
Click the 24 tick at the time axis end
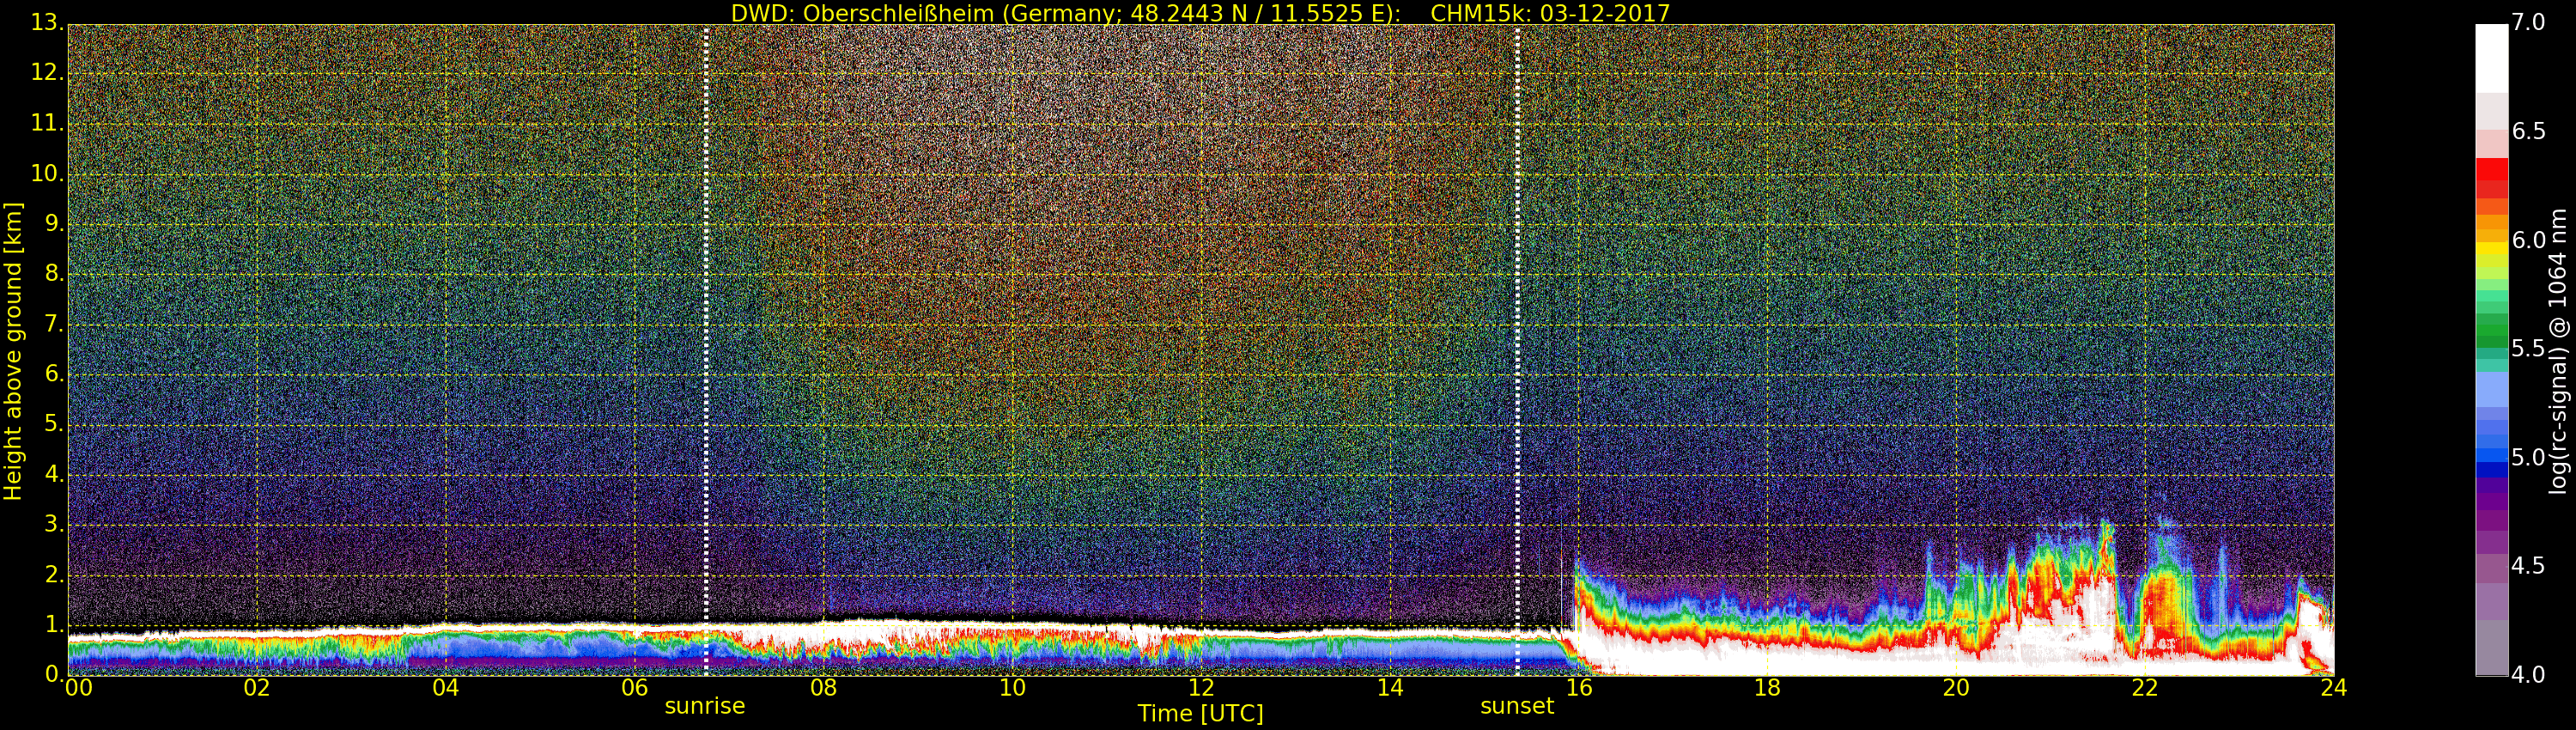2333,688
